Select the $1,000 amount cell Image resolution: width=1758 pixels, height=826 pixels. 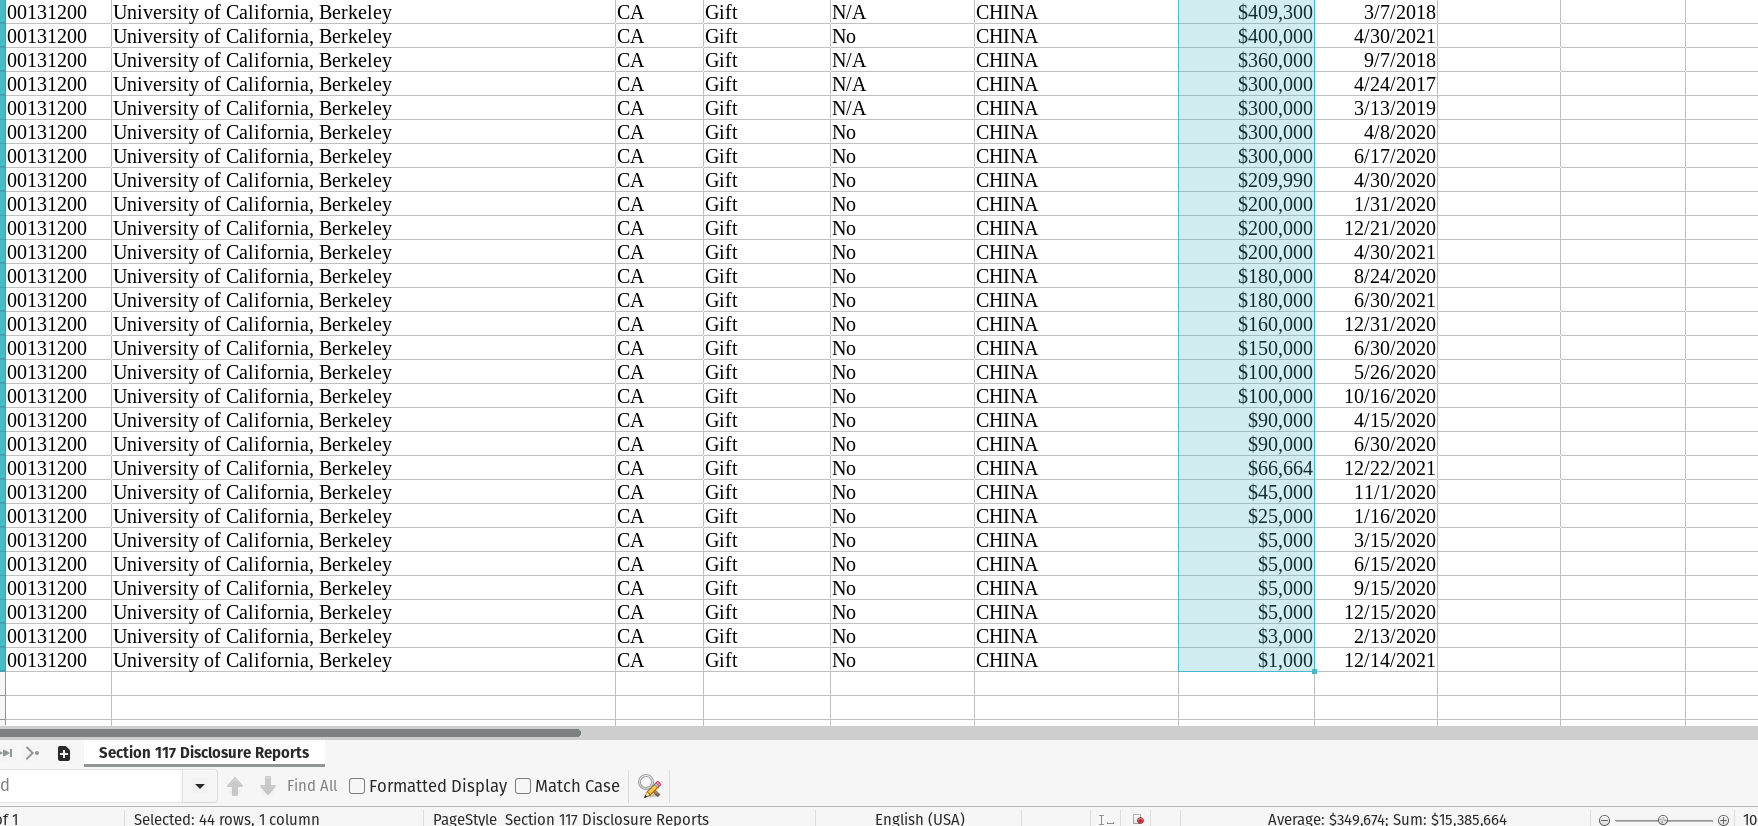coord(1246,660)
